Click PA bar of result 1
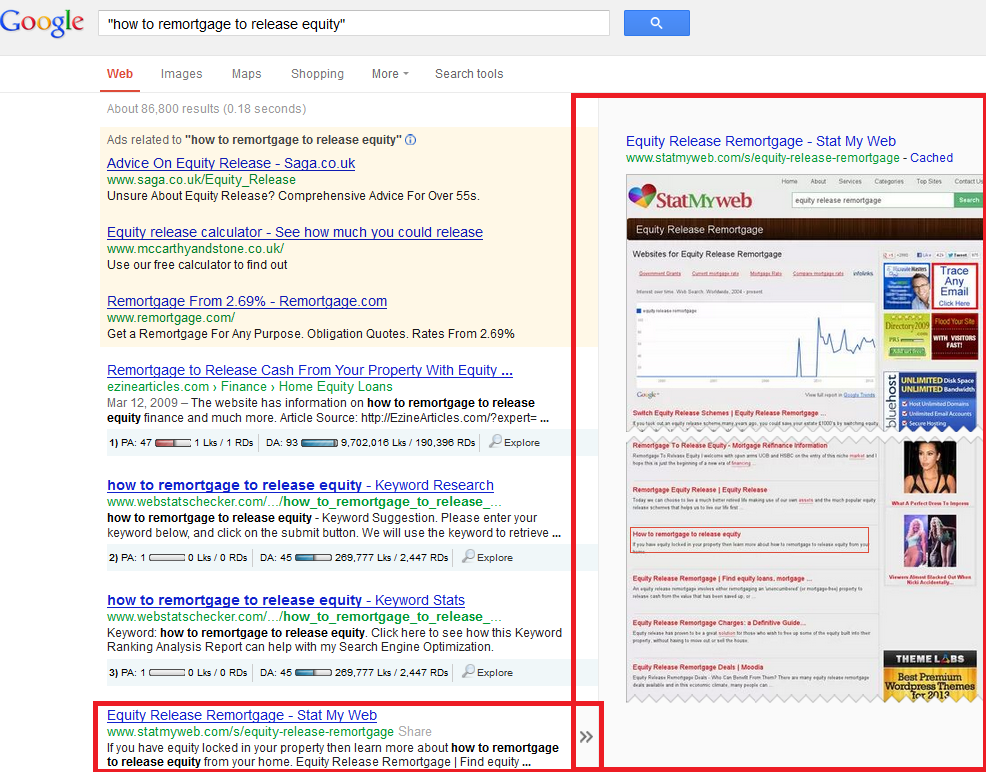The image size is (986, 772). click(173, 443)
